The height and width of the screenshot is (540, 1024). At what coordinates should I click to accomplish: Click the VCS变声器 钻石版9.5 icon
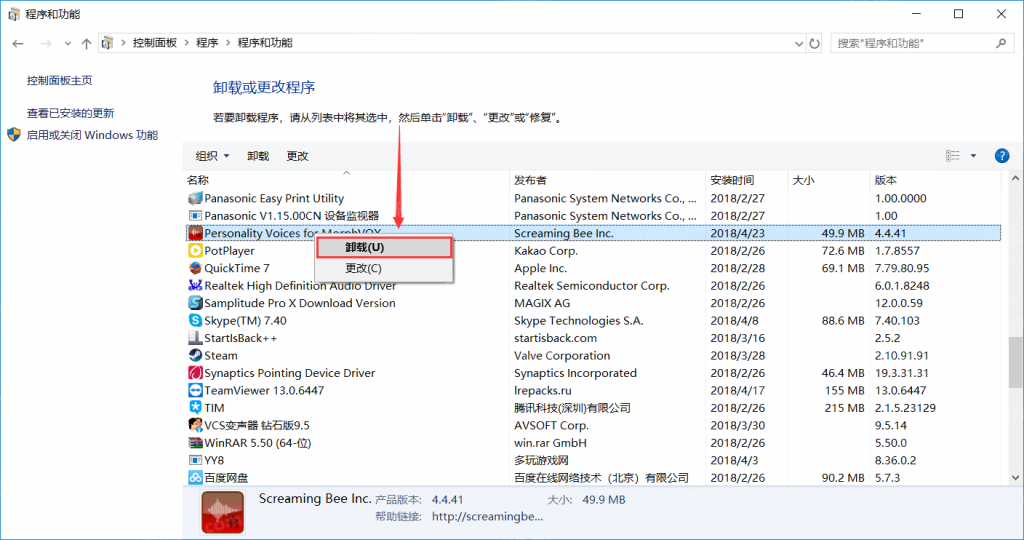[x=195, y=425]
